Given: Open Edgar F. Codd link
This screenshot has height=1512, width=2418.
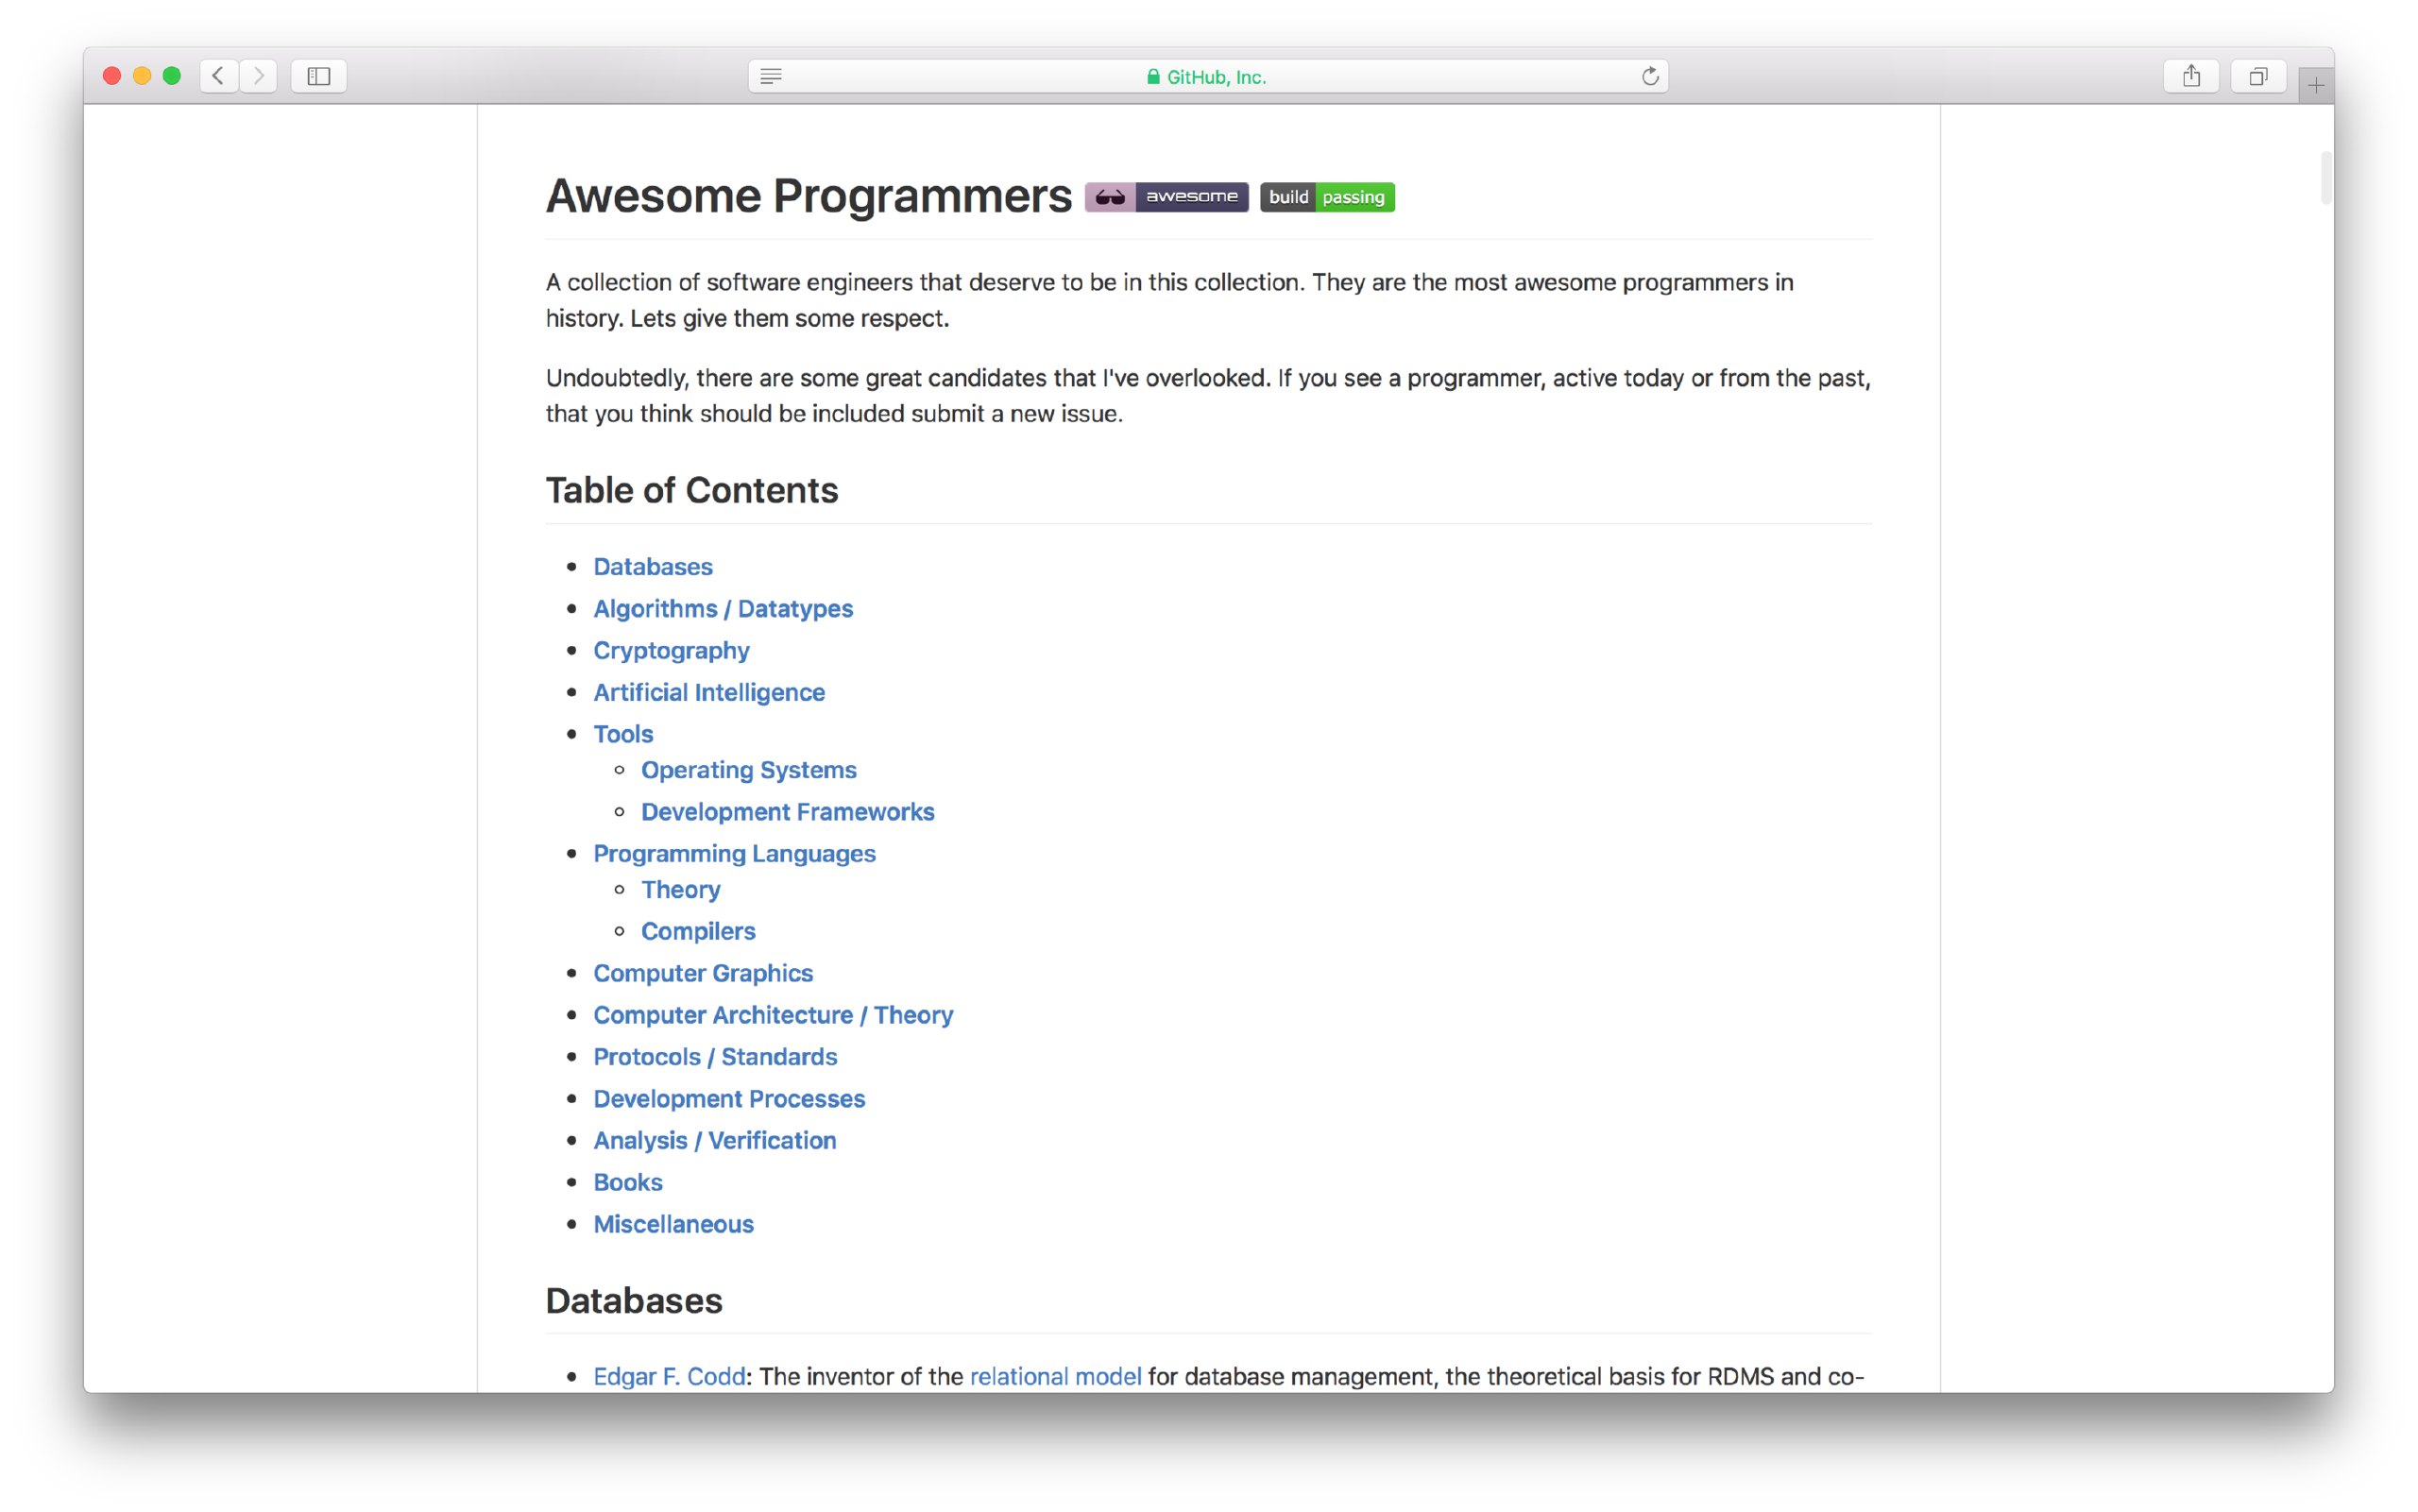Looking at the screenshot, I should pyautogui.click(x=669, y=1376).
